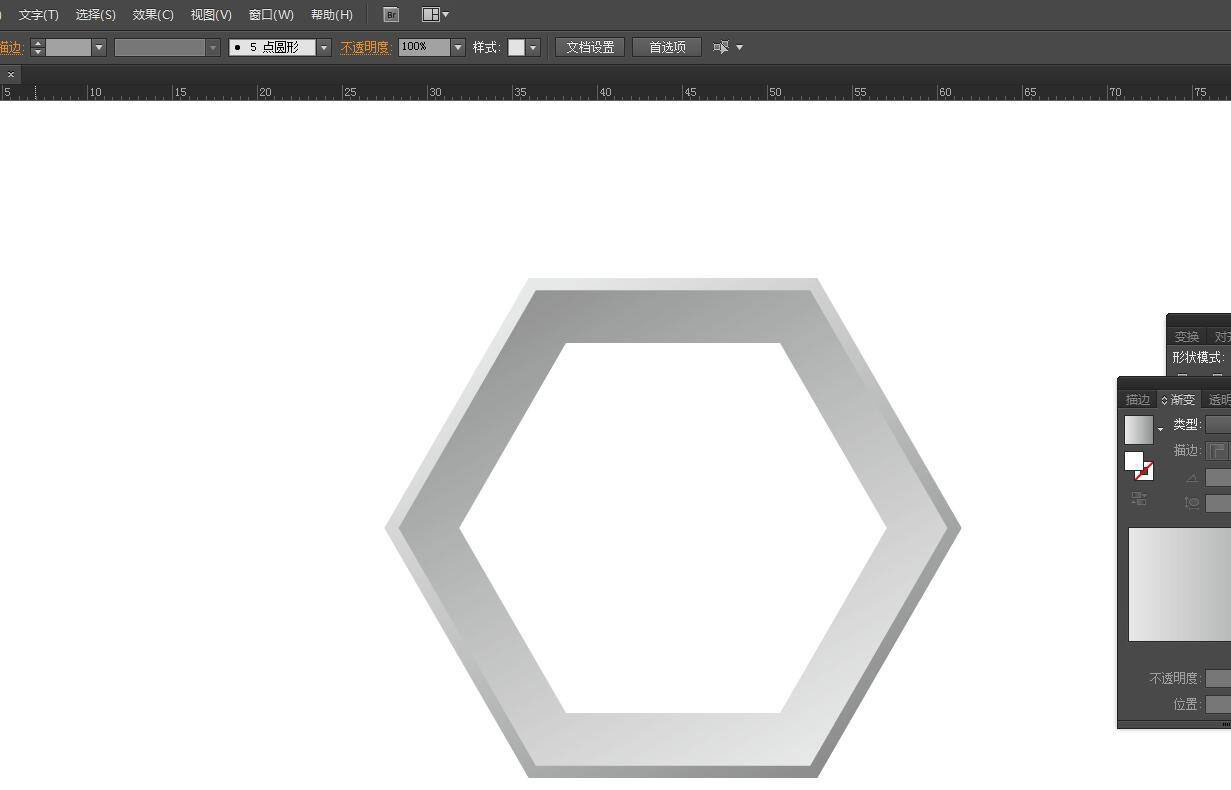The width and height of the screenshot is (1231, 790).
Task: Switch to the 描边 panel tab
Action: [x=1138, y=399]
